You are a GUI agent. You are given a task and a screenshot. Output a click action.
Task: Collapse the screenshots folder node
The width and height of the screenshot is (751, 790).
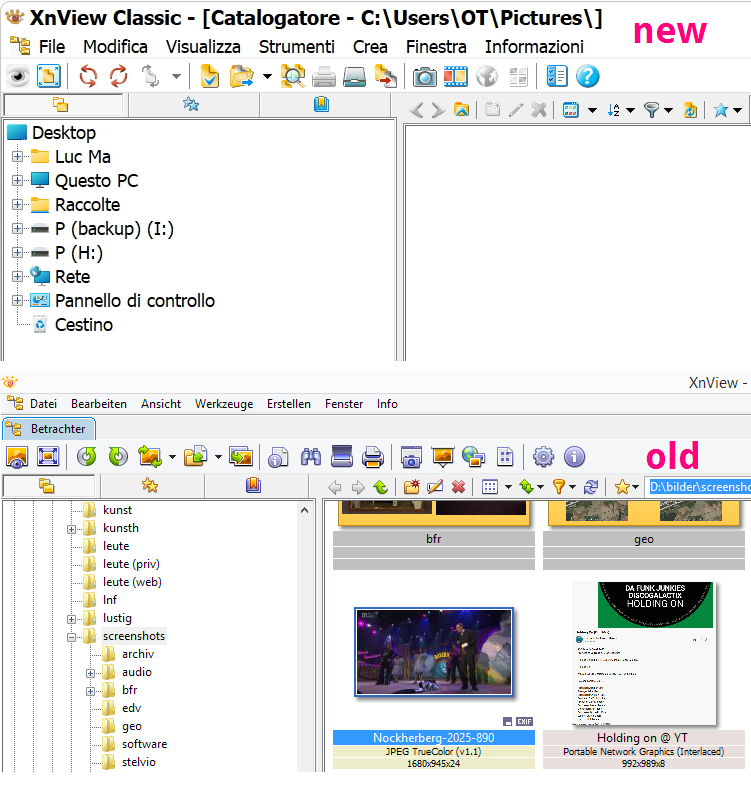72,638
